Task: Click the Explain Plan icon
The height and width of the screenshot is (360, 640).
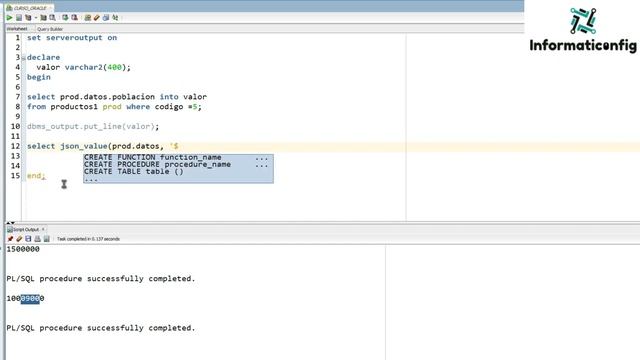Action: (x=28, y=18)
